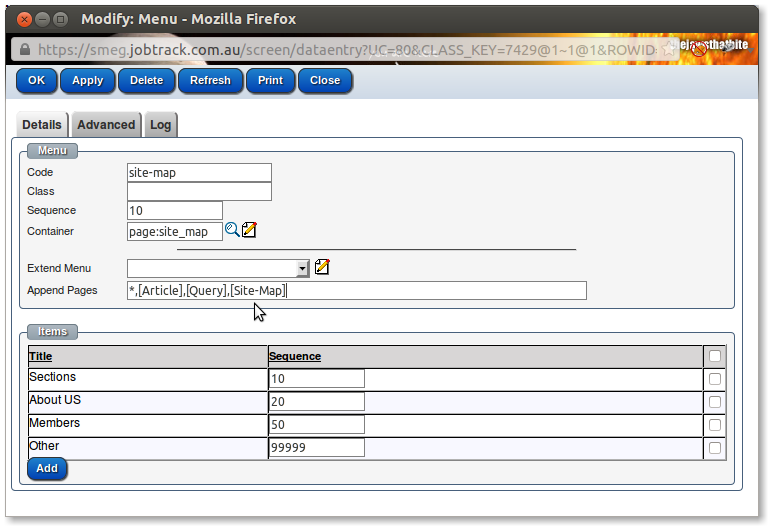
Task: Sort items by Title column header
Action: click(41, 356)
